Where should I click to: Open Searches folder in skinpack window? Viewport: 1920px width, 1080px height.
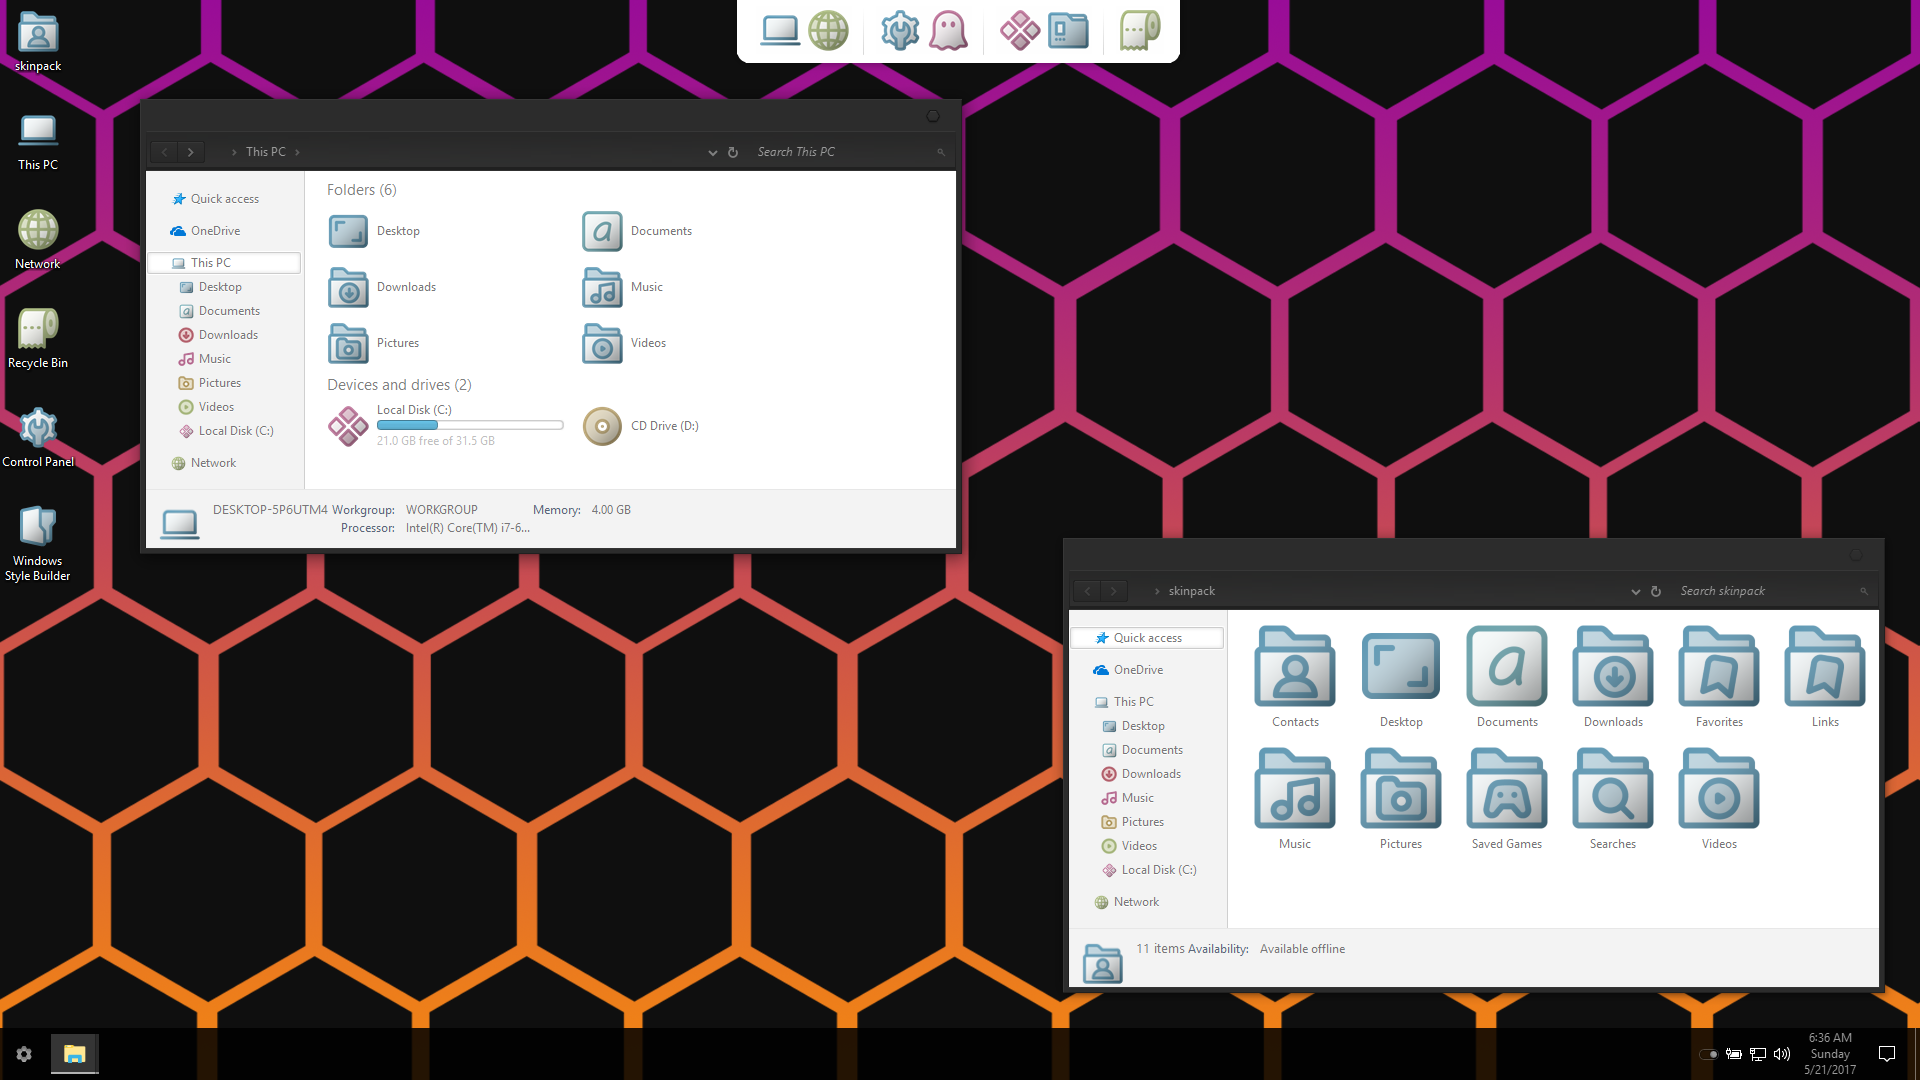point(1612,790)
